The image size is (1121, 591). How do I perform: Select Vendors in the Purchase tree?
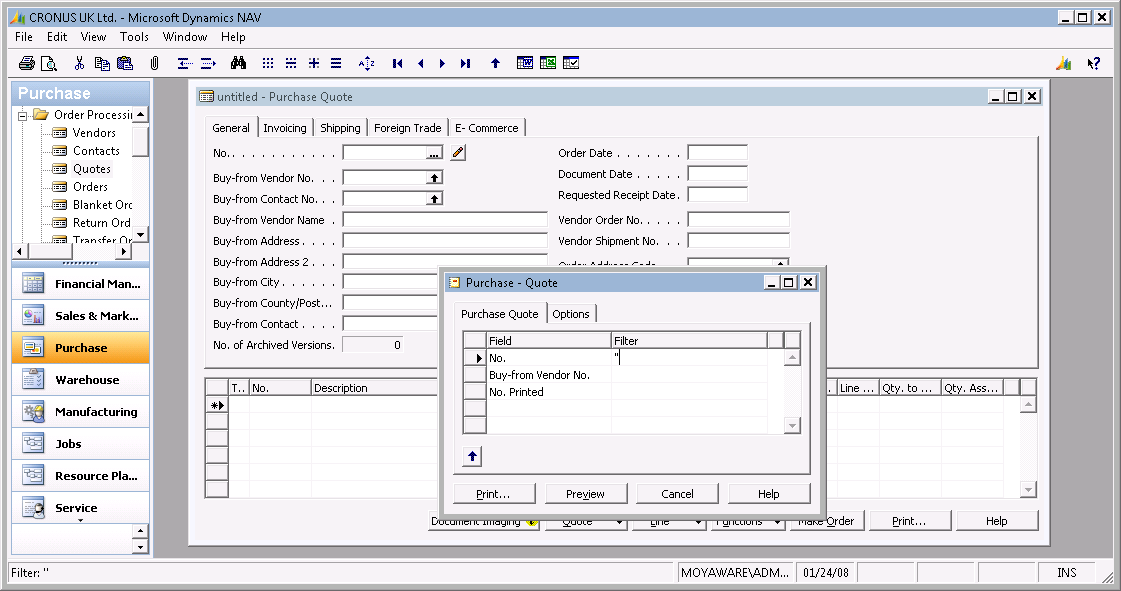pyautogui.click(x=94, y=133)
